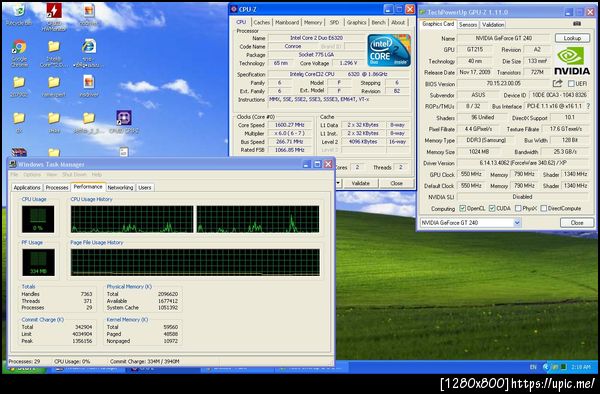Open the File menu in Task Manager
The image size is (600, 394).
(14, 174)
